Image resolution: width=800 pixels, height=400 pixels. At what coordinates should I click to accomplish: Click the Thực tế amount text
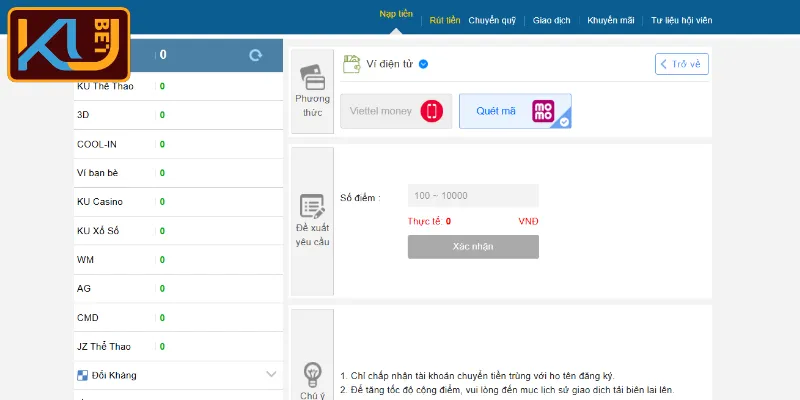coord(429,221)
